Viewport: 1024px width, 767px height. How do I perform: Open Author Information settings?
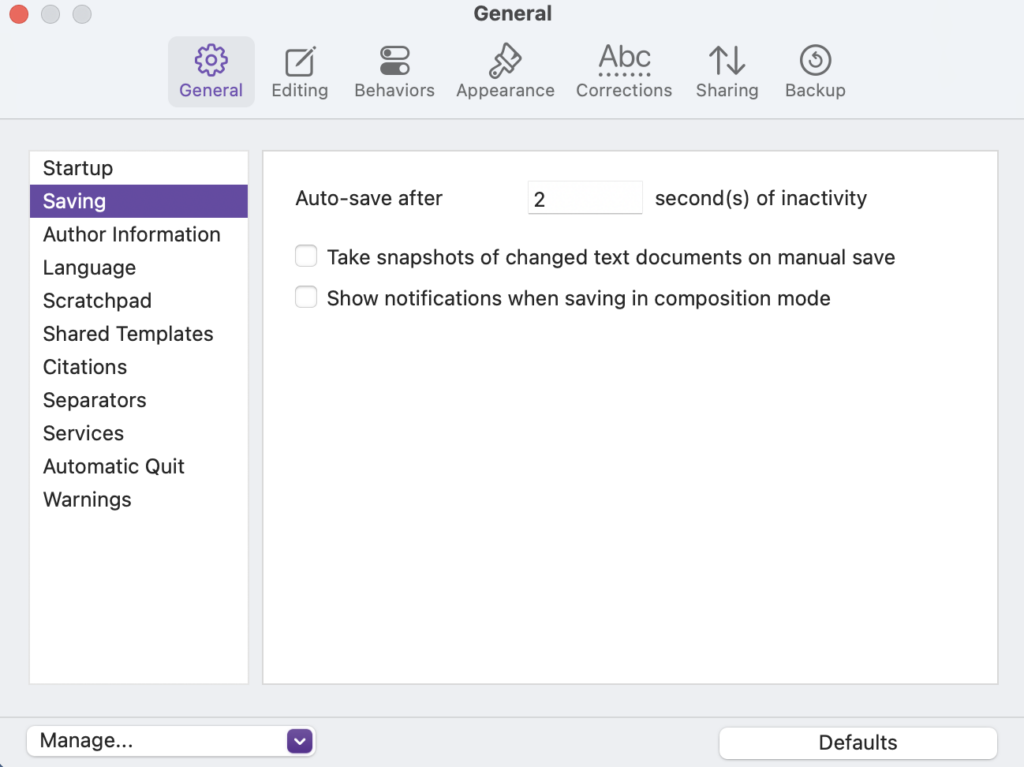point(138,235)
